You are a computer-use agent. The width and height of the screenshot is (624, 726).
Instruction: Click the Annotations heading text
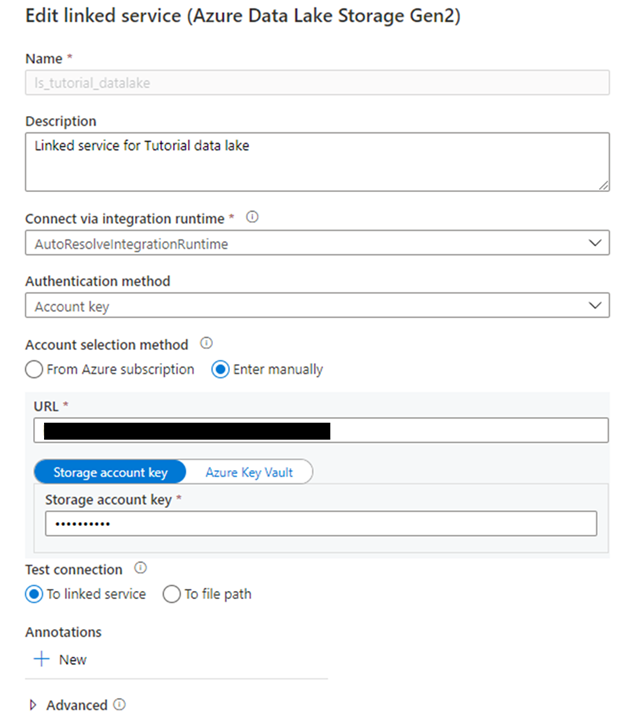coord(63,632)
